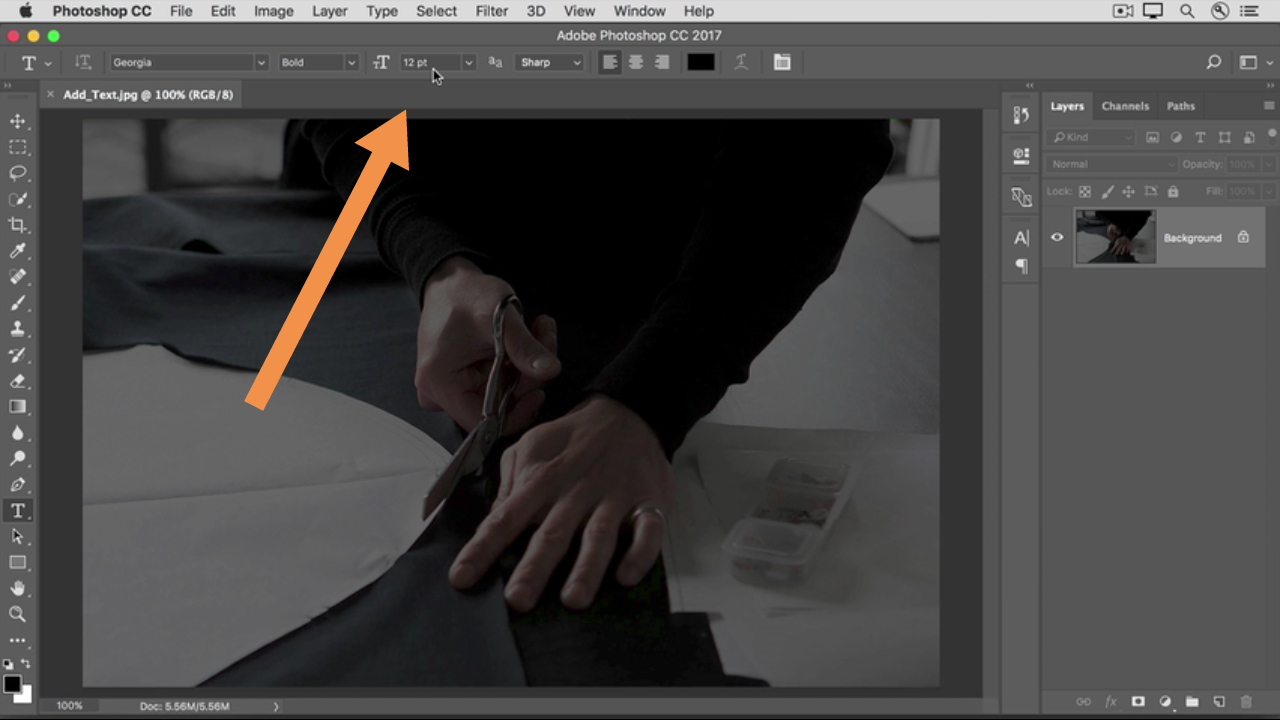Image resolution: width=1280 pixels, height=720 pixels.
Task: Center align text in options bar
Action: (x=635, y=62)
